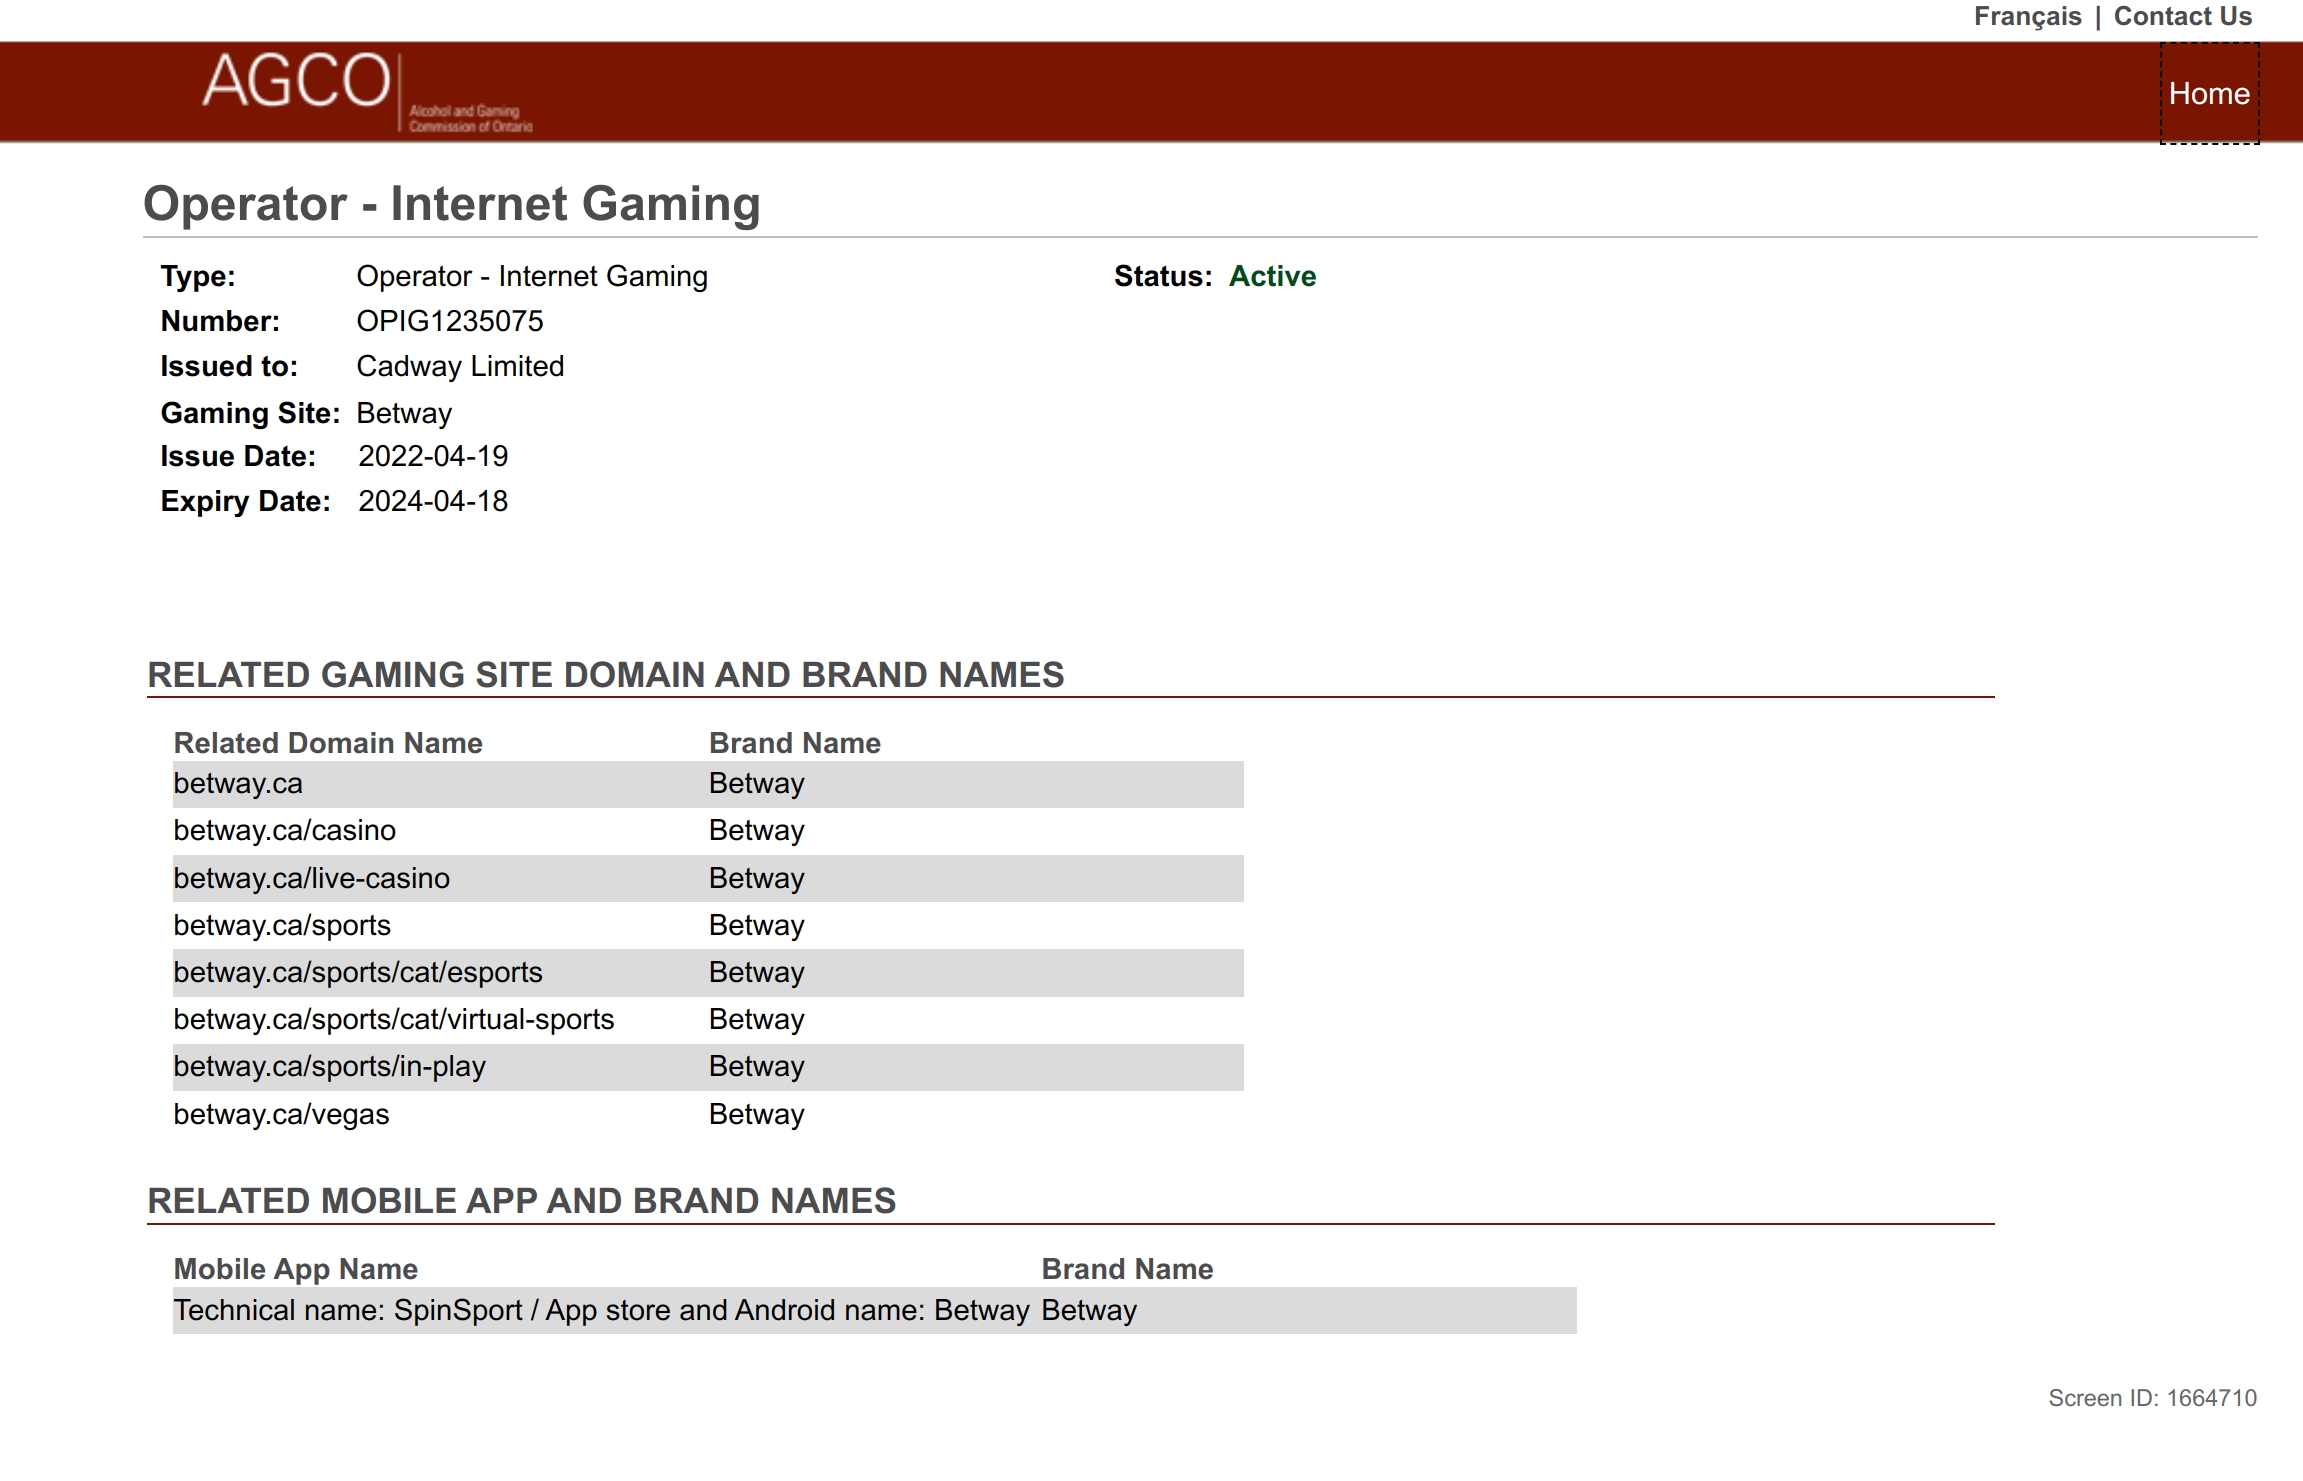Click Mobile App Name column header

point(295,1270)
